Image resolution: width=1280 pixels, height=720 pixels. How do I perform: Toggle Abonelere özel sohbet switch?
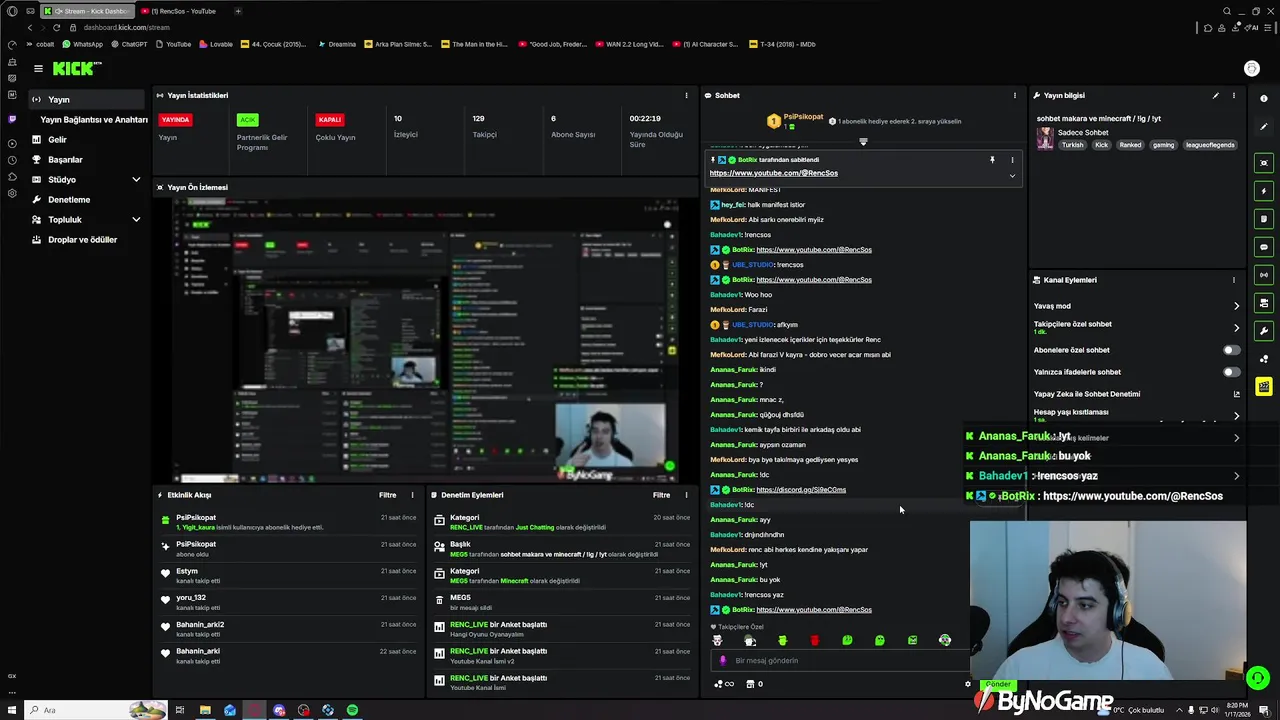pos(1231,350)
